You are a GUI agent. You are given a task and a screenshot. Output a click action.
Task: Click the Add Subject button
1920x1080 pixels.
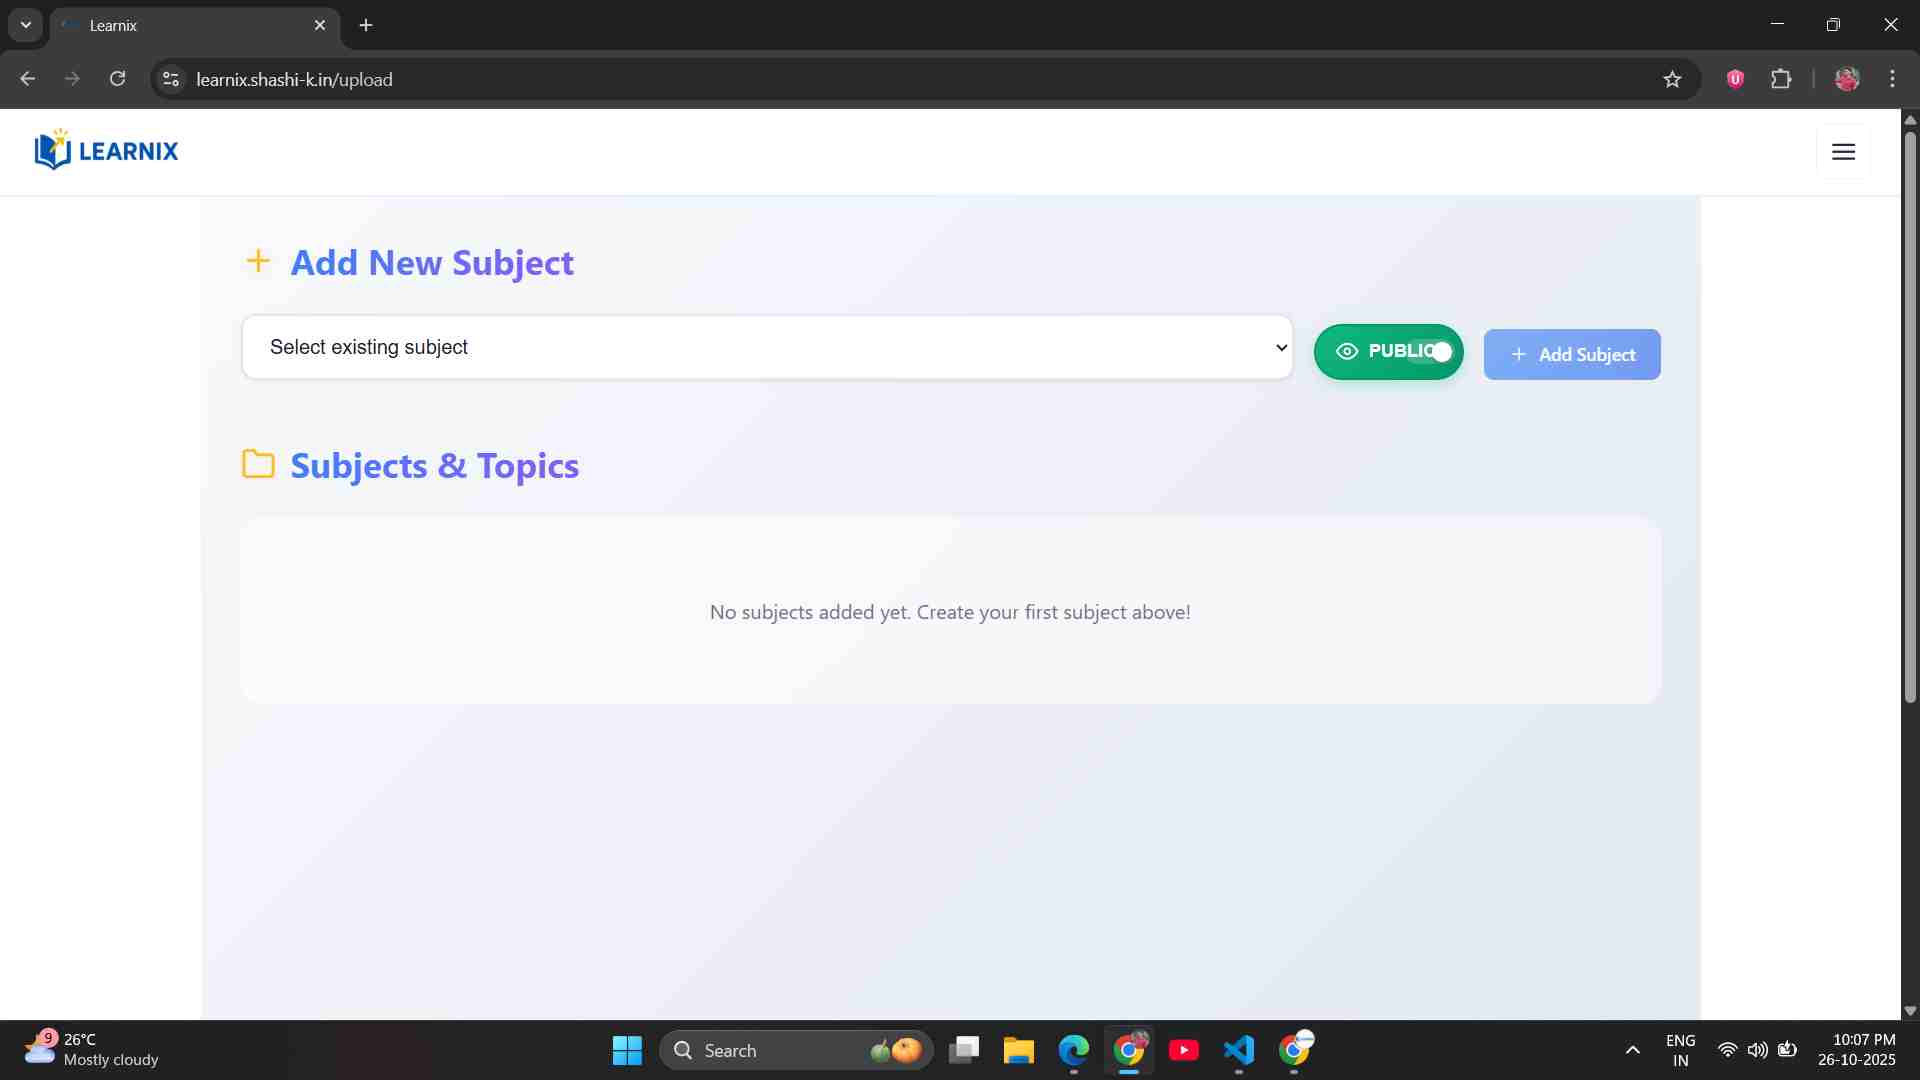[1572, 354]
